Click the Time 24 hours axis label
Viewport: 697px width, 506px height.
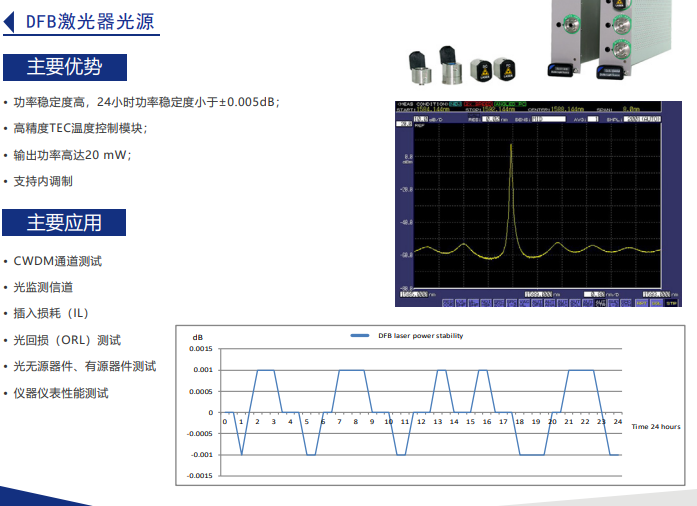coord(656,427)
